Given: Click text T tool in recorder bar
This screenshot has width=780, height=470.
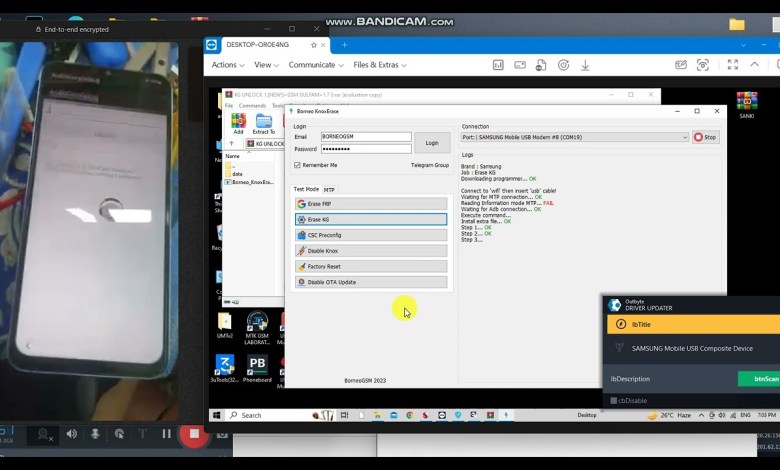Looking at the screenshot, I should [142, 434].
